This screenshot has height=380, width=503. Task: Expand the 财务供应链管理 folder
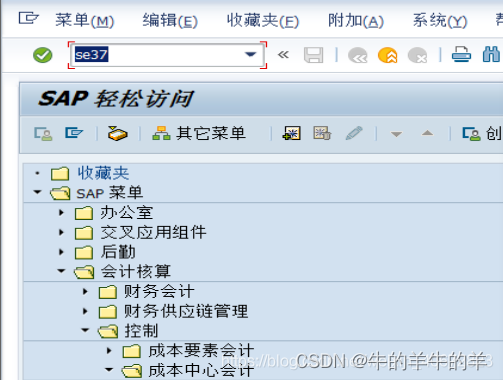85,311
